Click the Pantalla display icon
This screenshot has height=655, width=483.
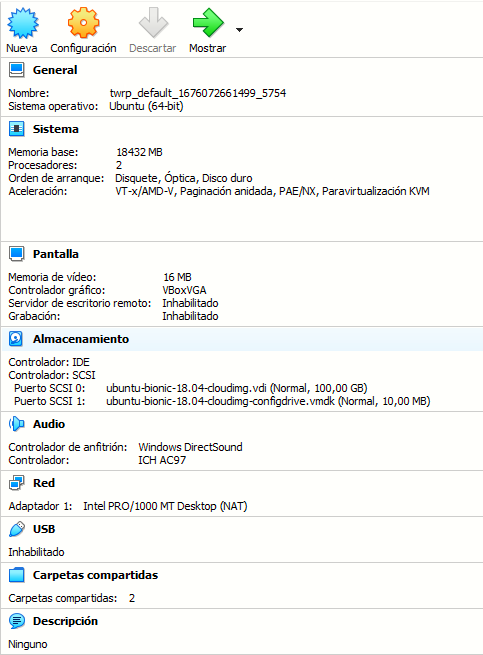[17, 254]
